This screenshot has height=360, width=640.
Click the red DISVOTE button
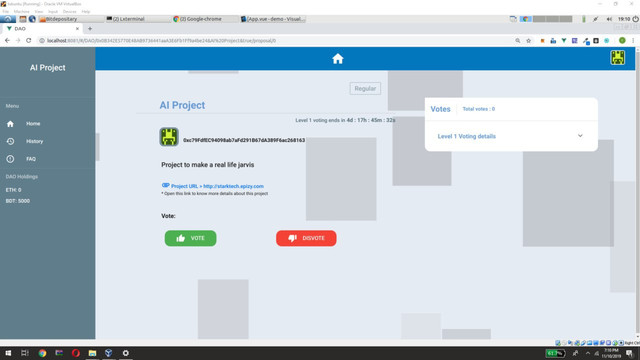coord(306,238)
